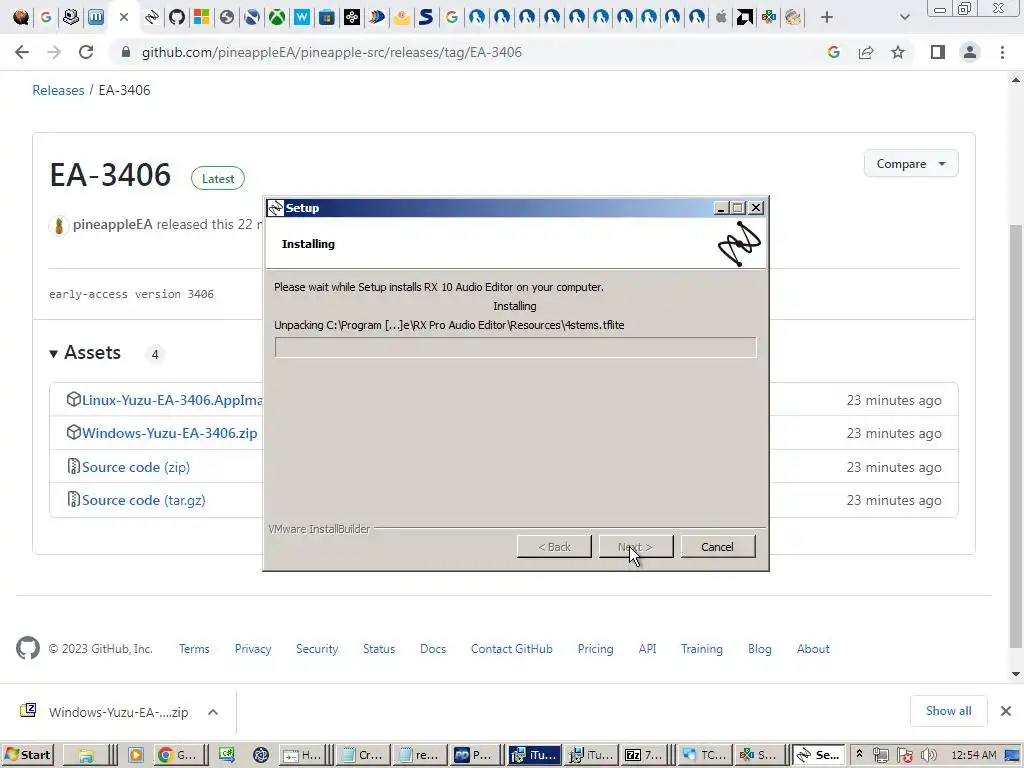Click the browser Back arrow

click(x=22, y=52)
